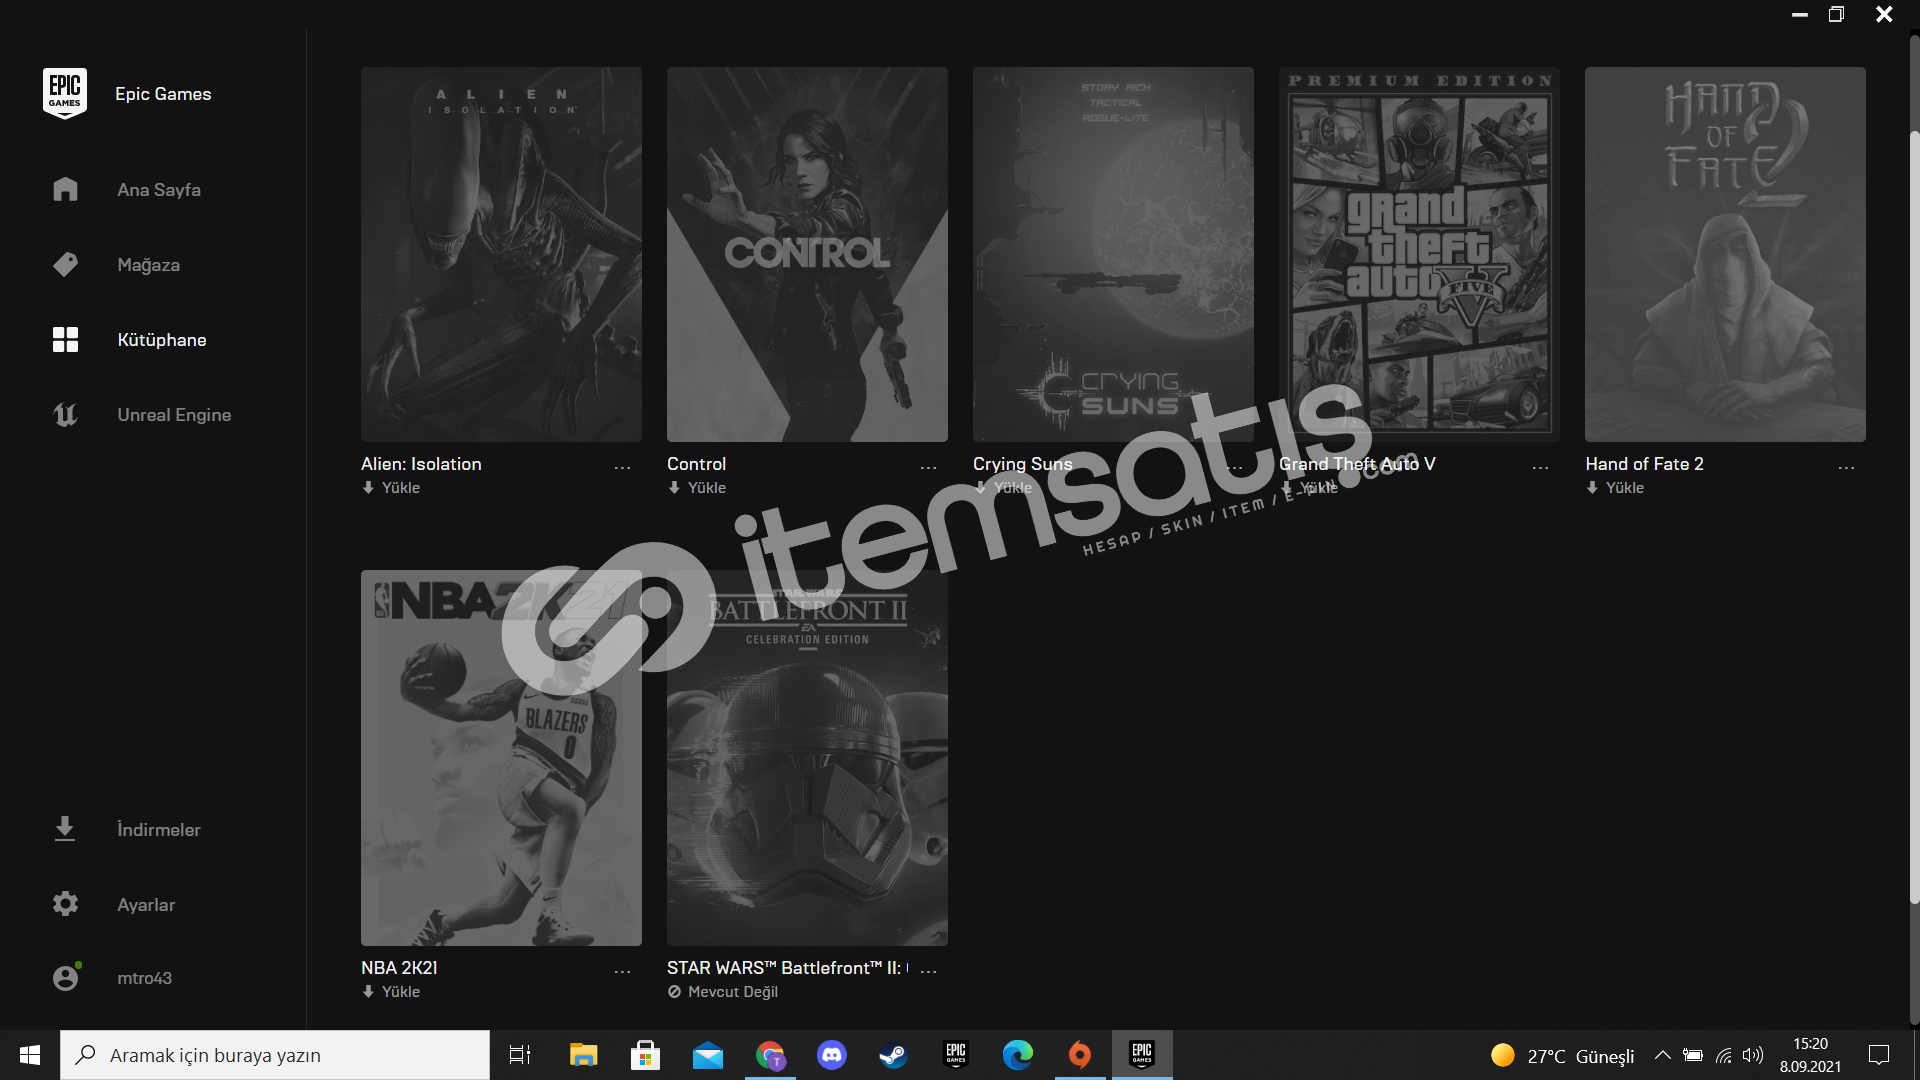The height and width of the screenshot is (1080, 1920).
Task: Open Microsoft Store taskbar icon
Action: click(x=645, y=1055)
